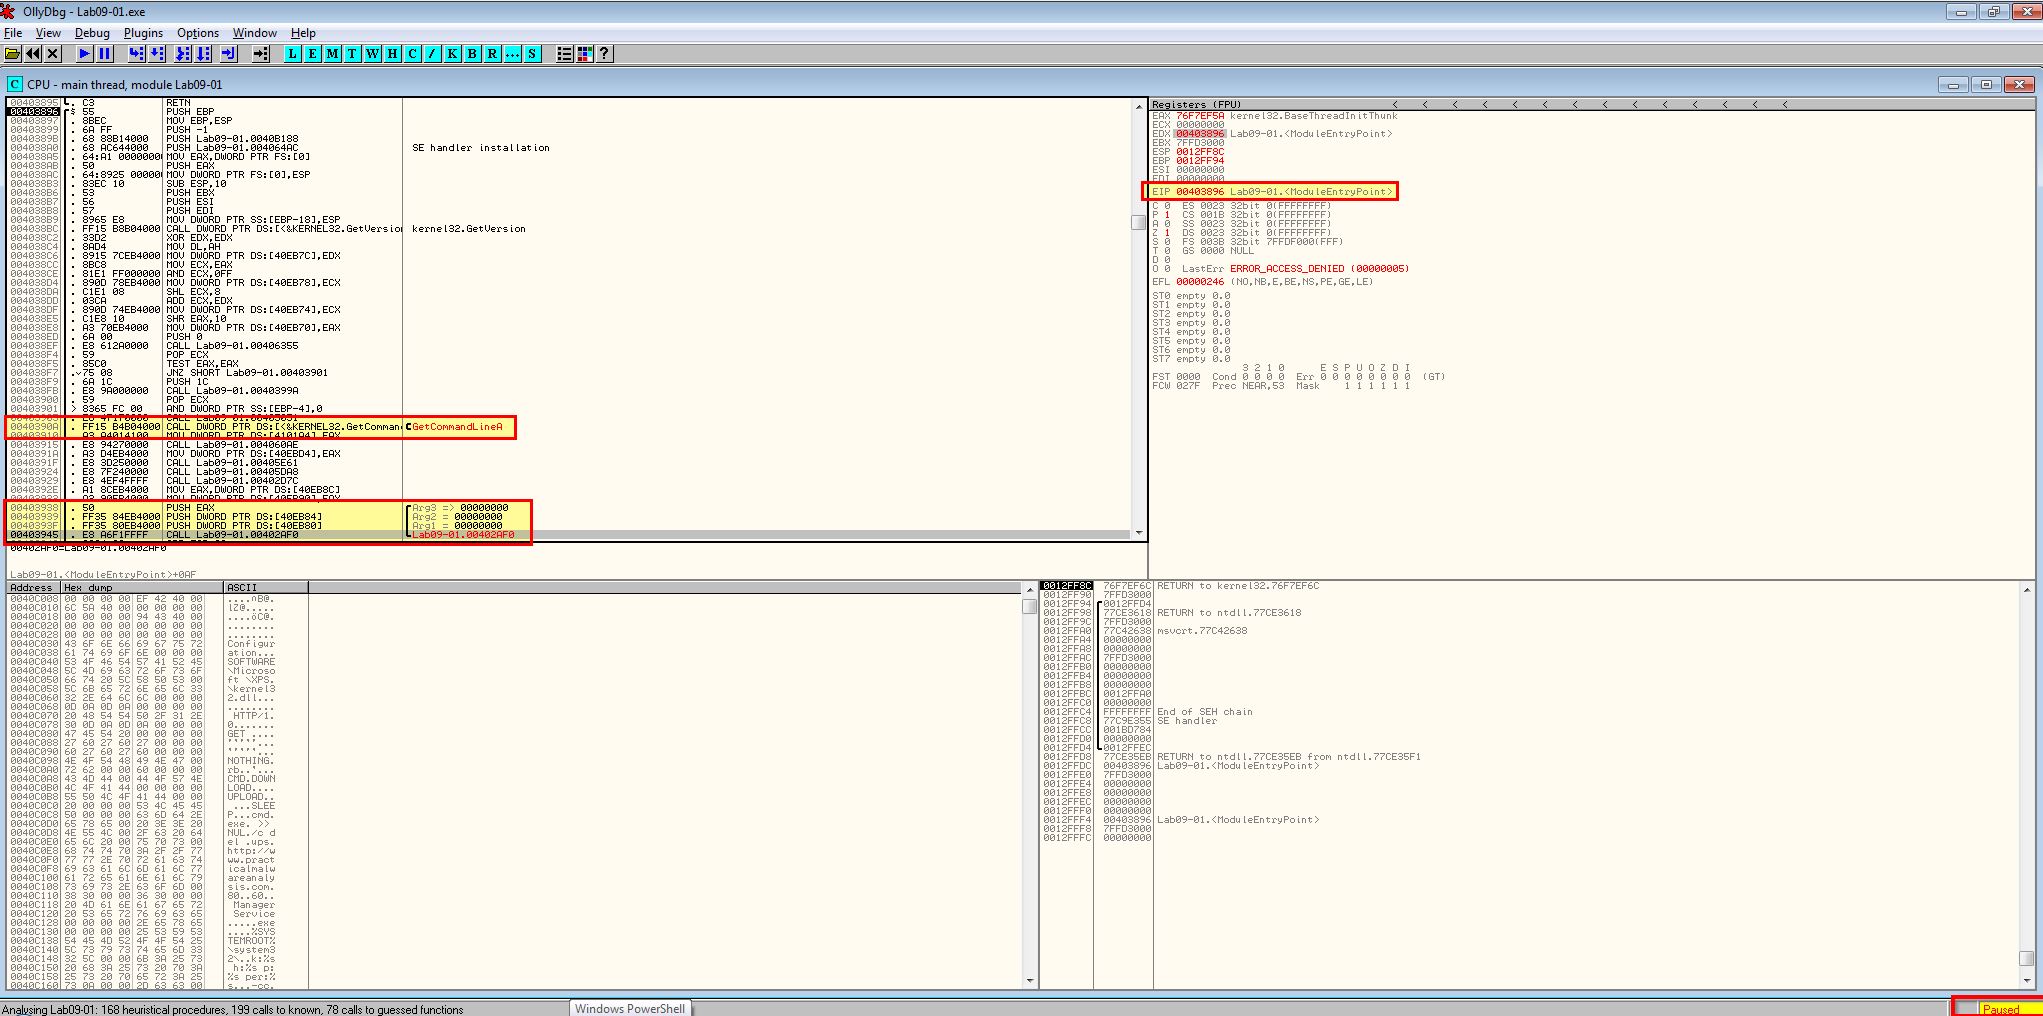The width and height of the screenshot is (2043, 1016).
Task: Open the Appearance color grid icon
Action: tap(585, 54)
